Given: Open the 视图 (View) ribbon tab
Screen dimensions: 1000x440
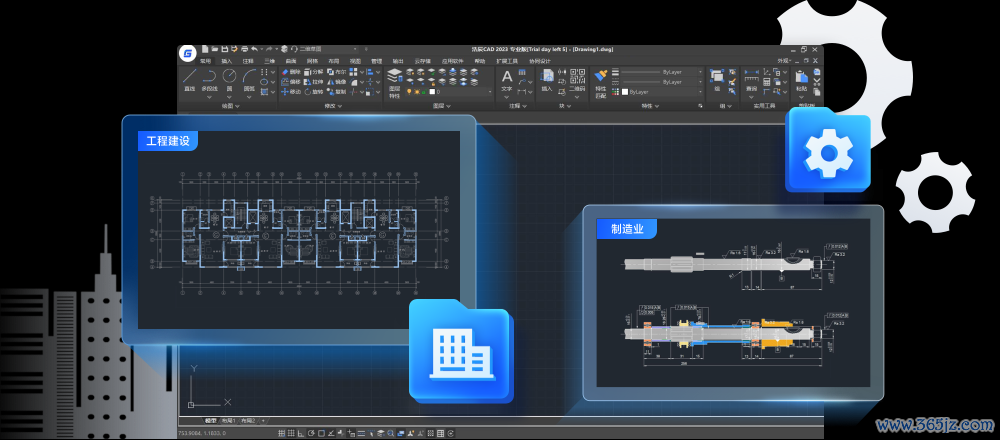Looking at the screenshot, I should click(355, 61).
